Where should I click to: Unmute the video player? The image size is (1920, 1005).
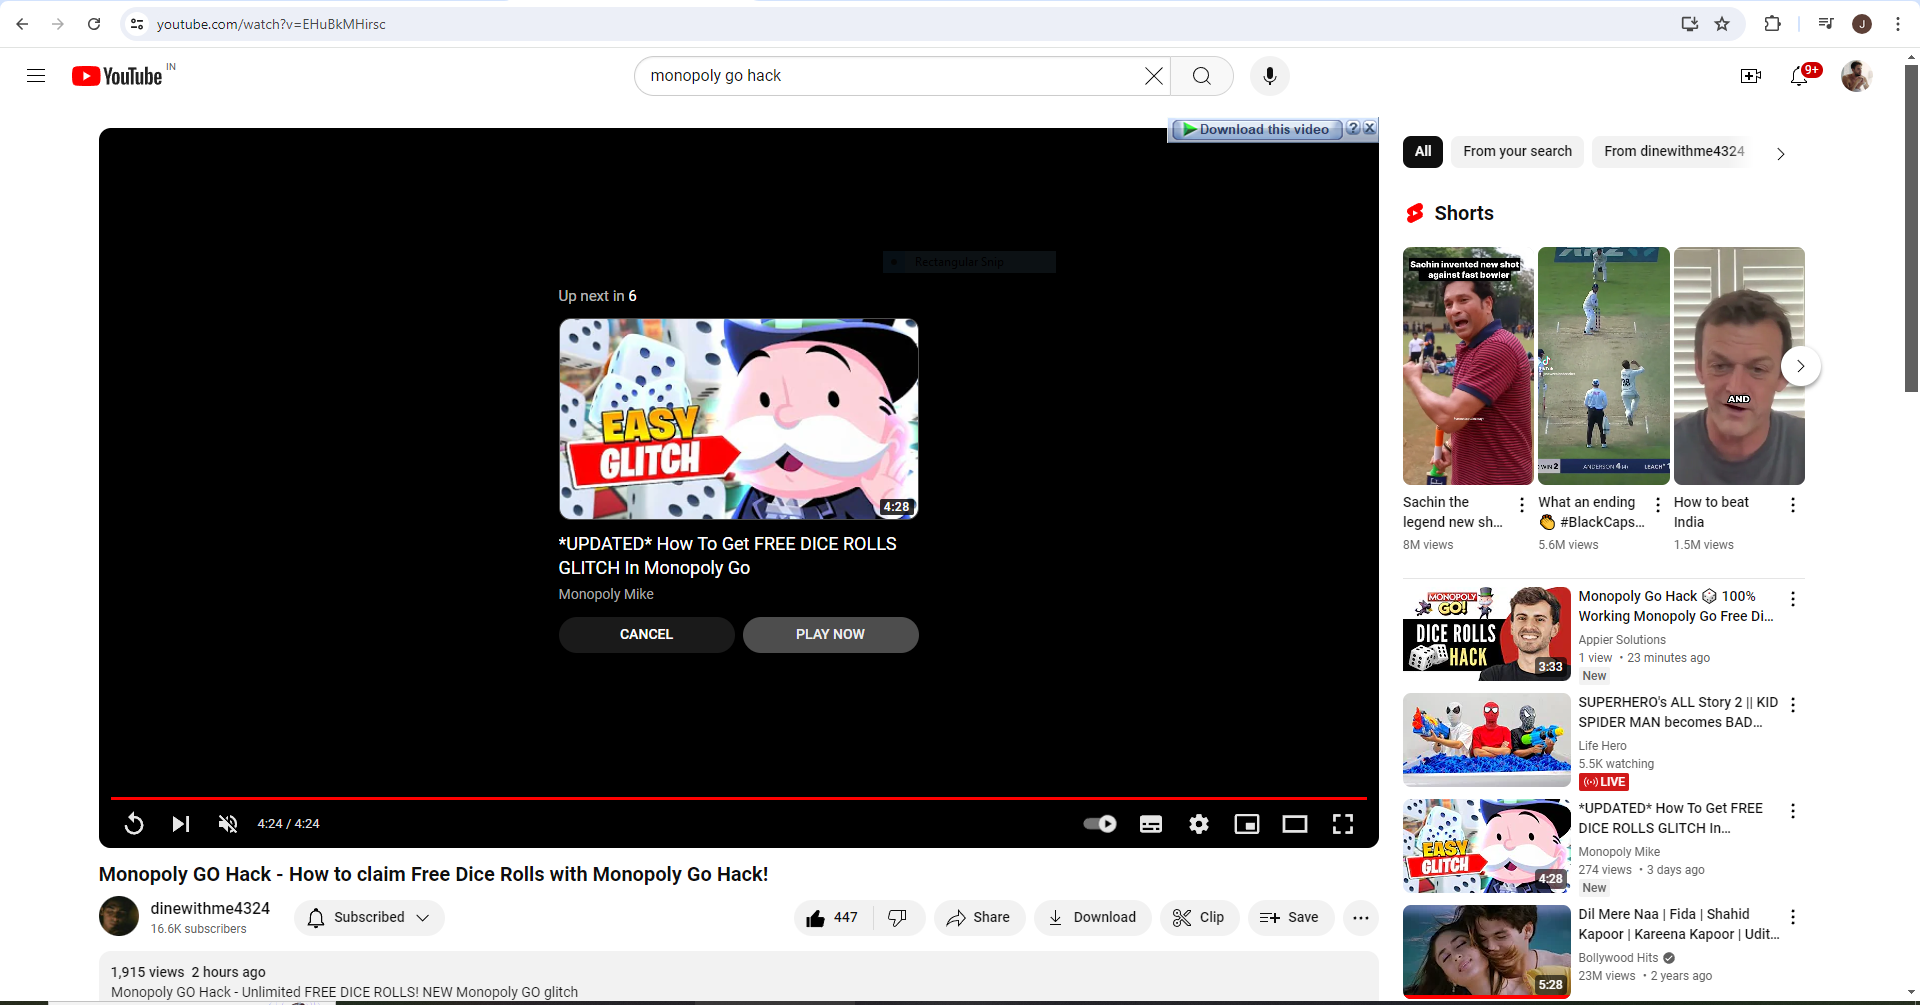pos(228,824)
